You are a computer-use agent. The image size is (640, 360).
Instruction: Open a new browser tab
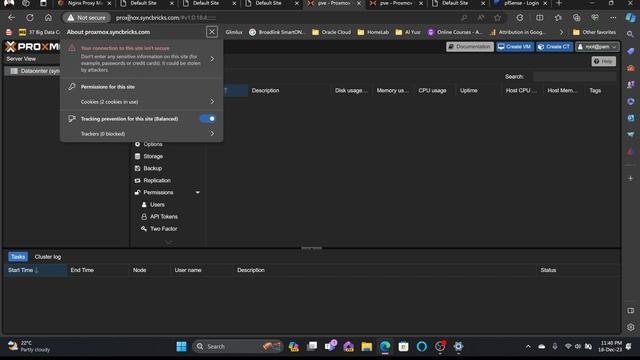point(559,3)
